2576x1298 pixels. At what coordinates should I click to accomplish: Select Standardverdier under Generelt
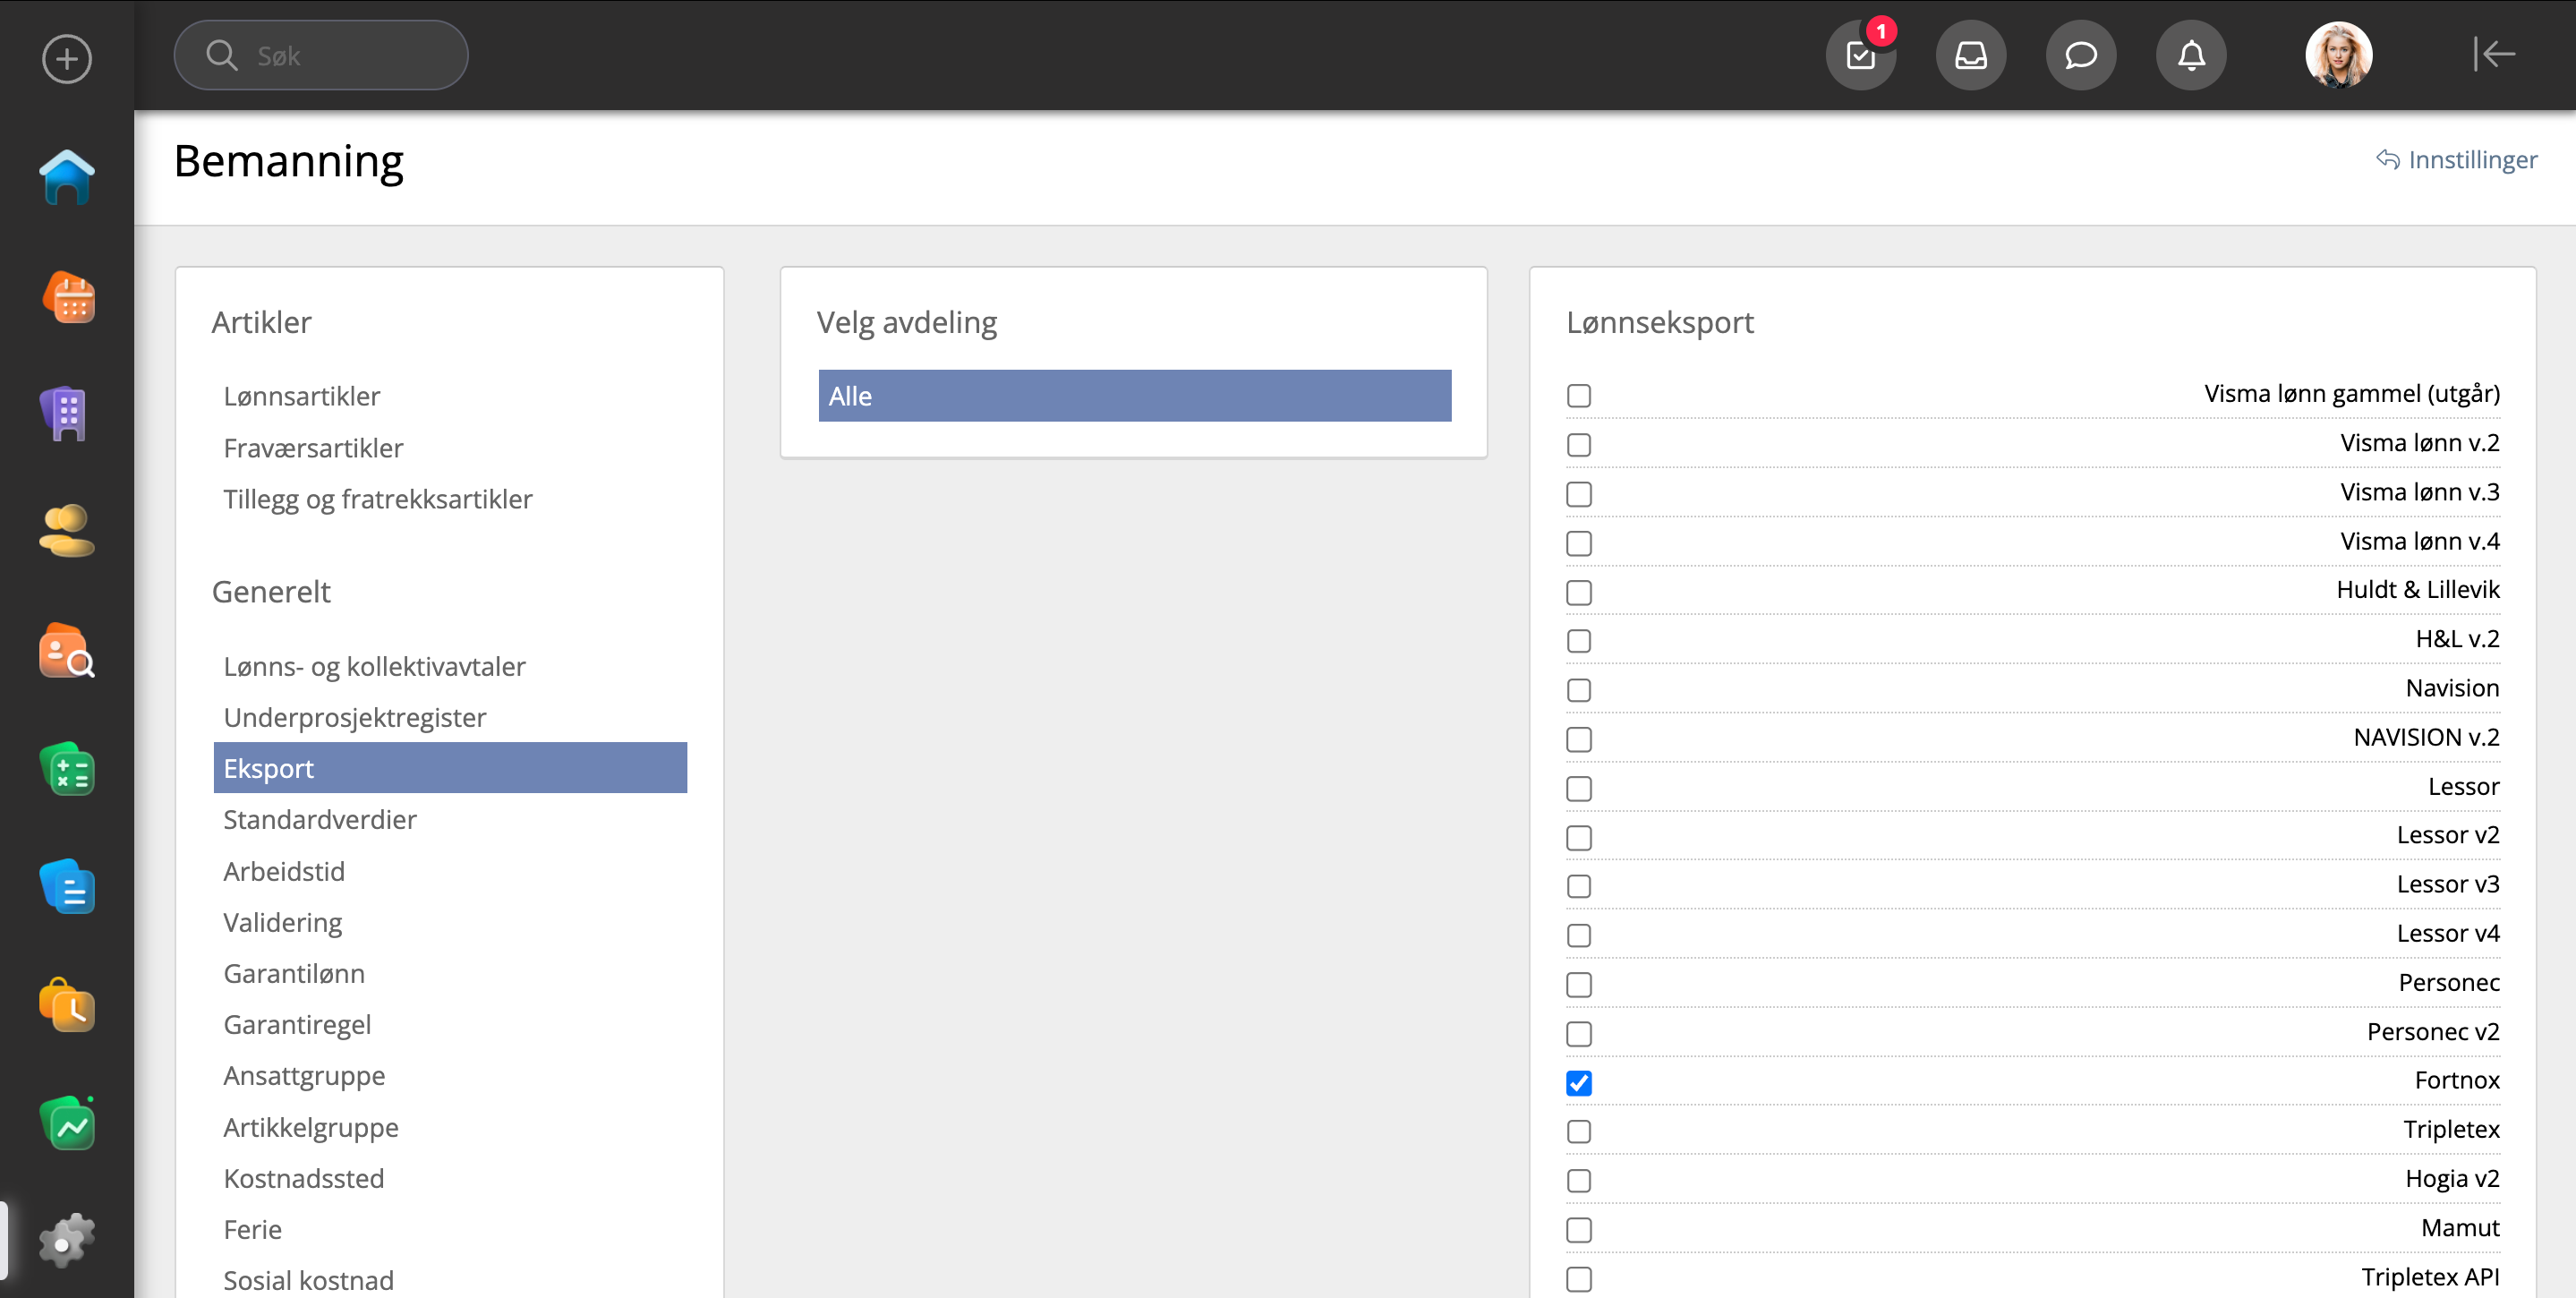coord(320,820)
